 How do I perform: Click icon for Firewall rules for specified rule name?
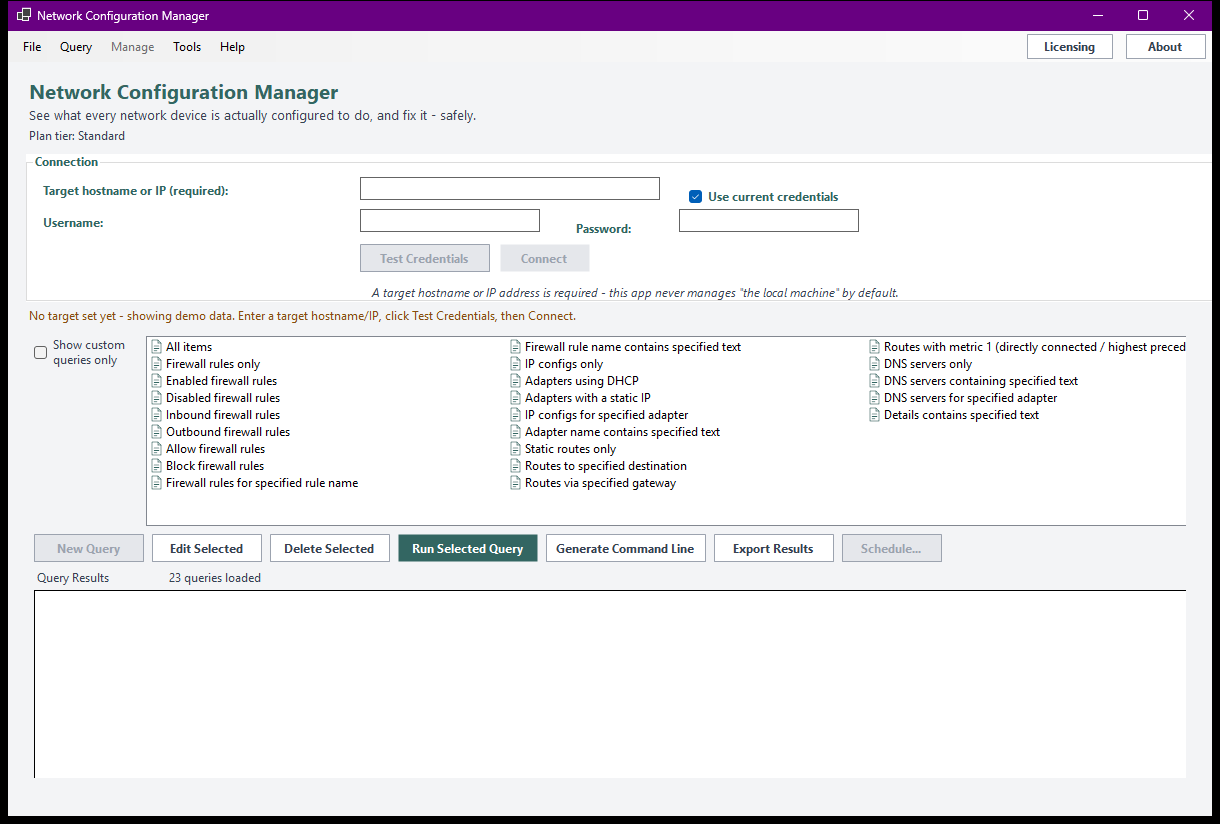tap(156, 483)
